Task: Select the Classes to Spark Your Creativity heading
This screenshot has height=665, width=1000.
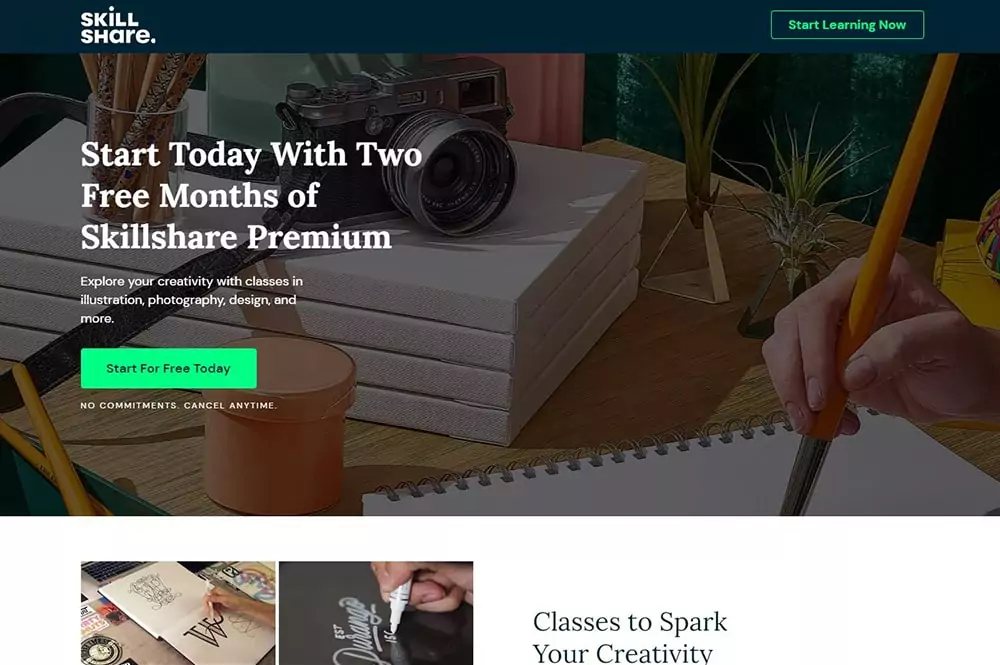Action: click(629, 637)
